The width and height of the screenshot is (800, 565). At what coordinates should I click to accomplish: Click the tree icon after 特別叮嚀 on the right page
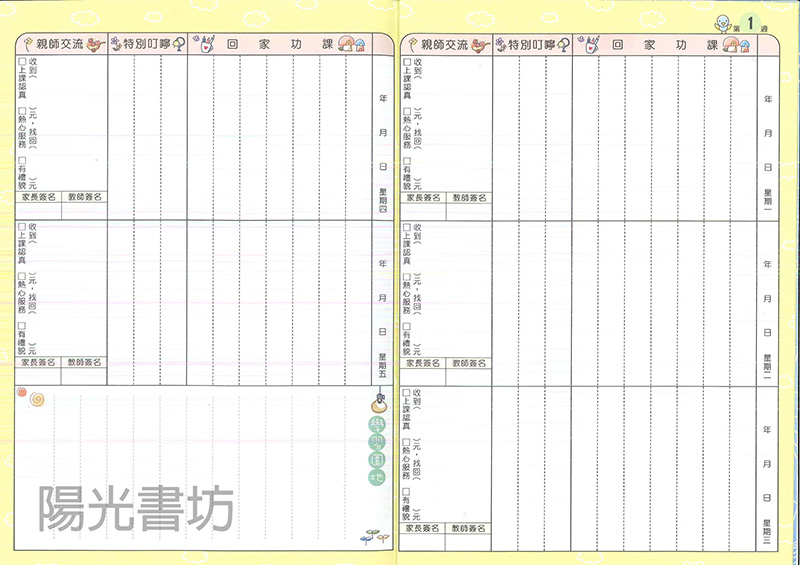coord(564,44)
